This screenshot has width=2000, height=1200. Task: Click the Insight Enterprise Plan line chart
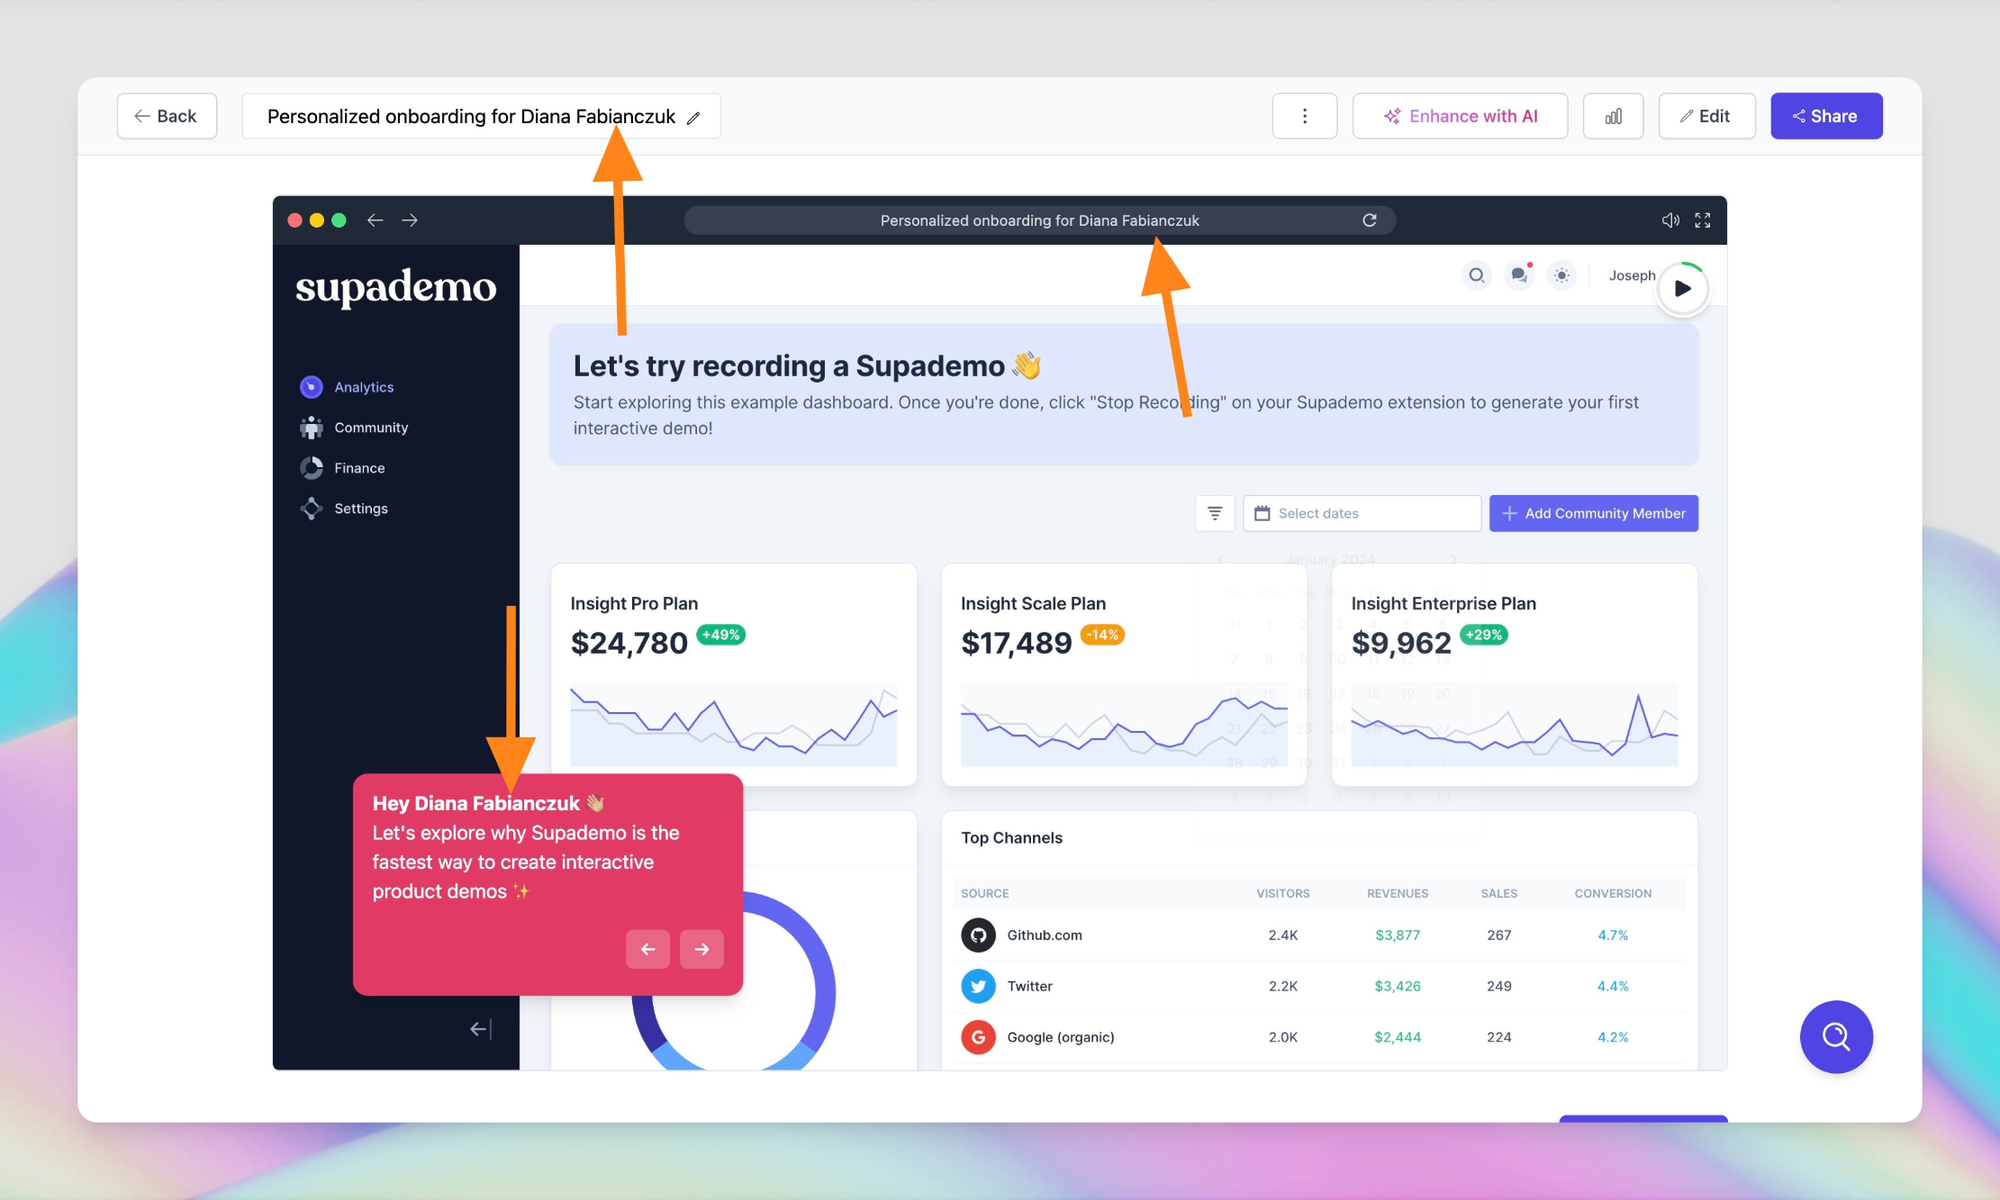click(1514, 724)
